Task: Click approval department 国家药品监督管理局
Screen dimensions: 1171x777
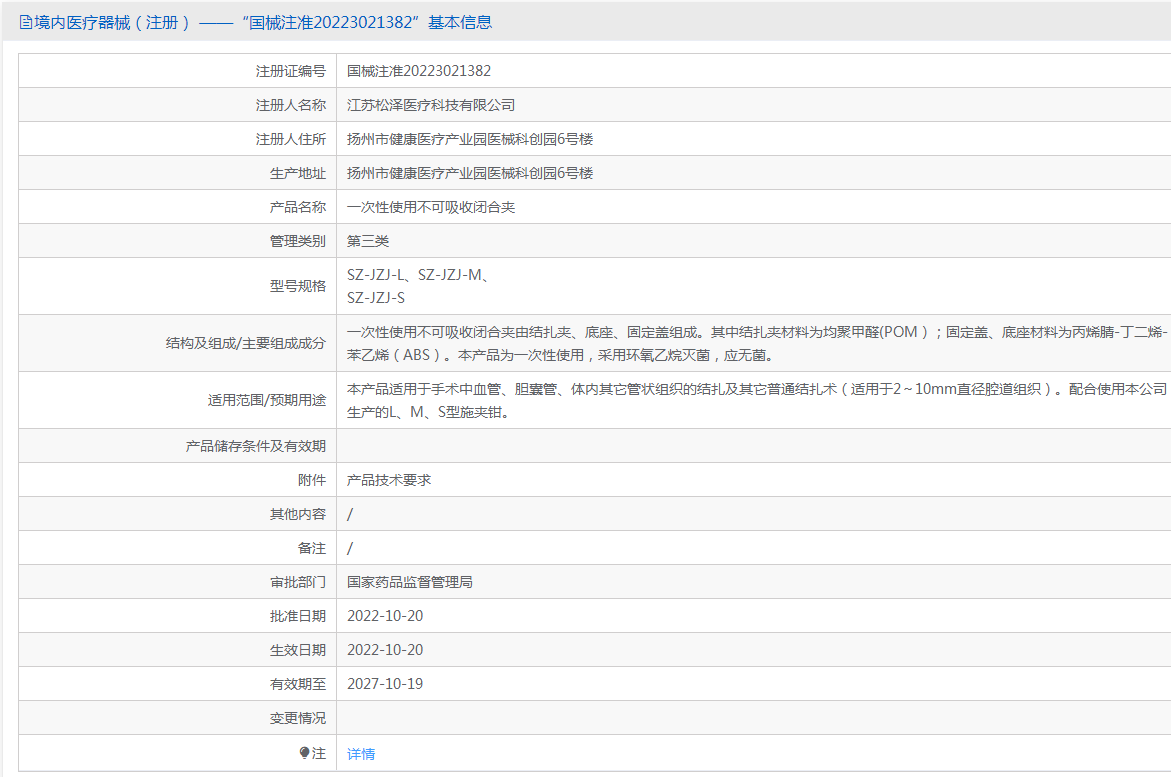Action: [x=410, y=582]
